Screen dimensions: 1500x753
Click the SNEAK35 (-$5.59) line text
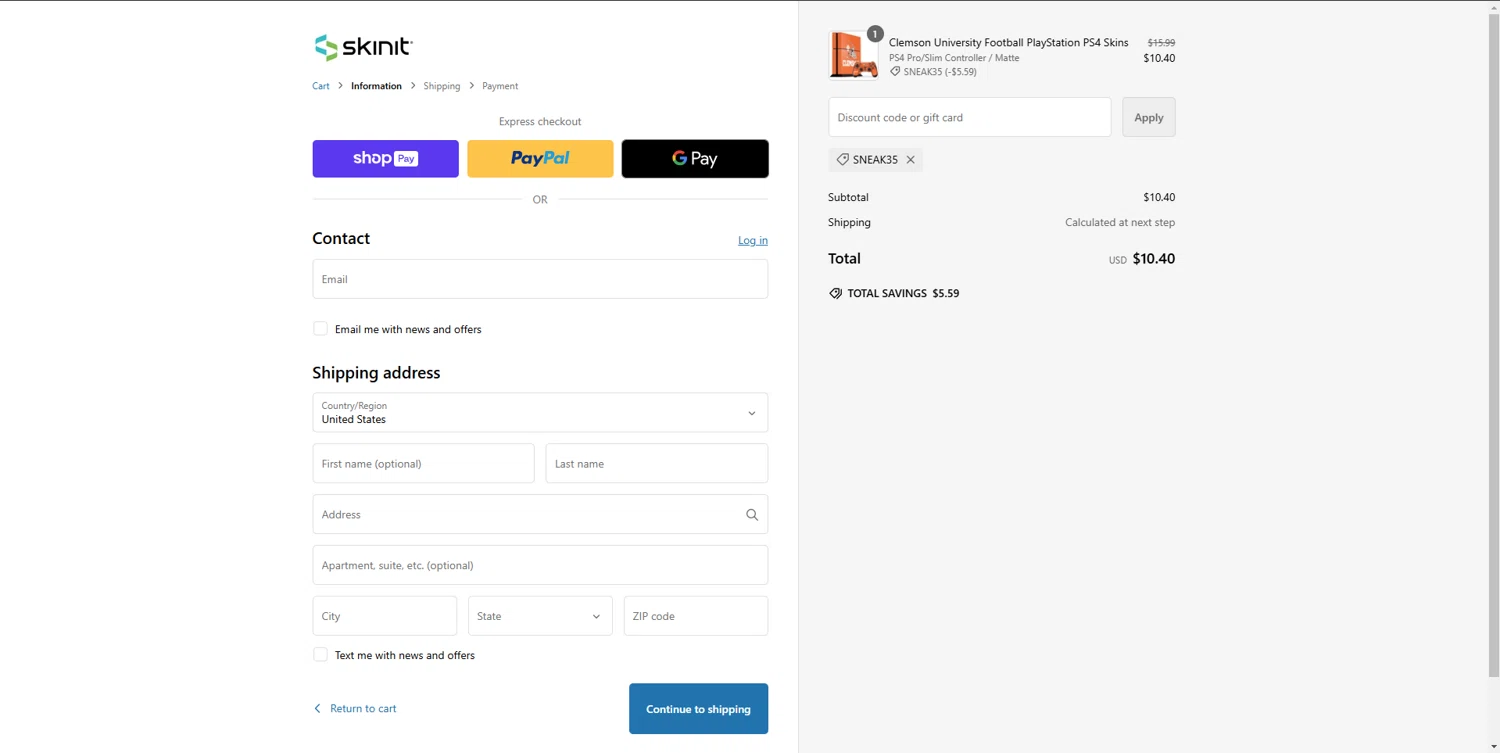[940, 72]
